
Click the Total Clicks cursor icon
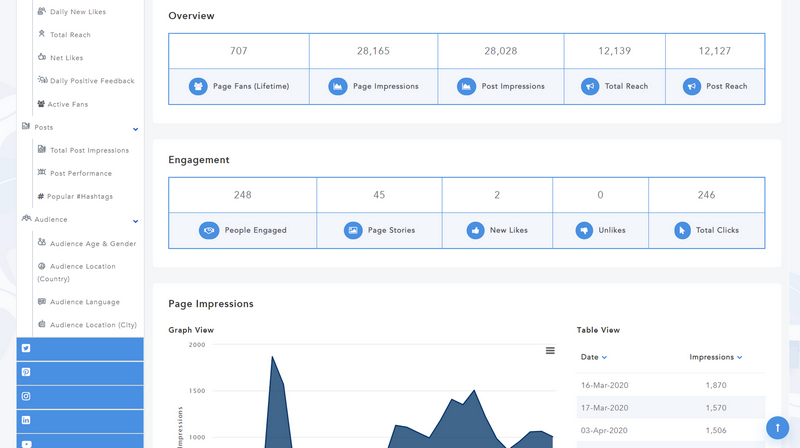point(682,230)
